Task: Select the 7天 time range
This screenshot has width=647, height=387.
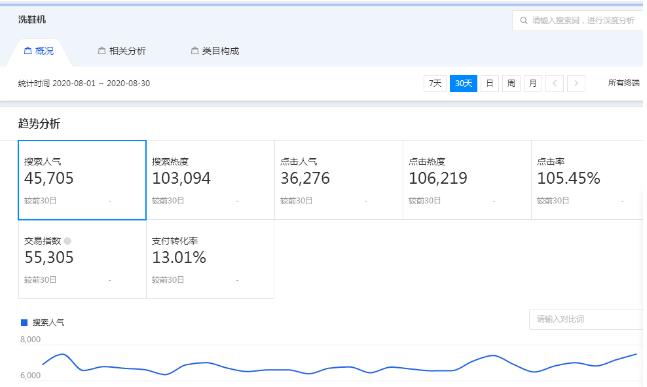Action: [435, 83]
